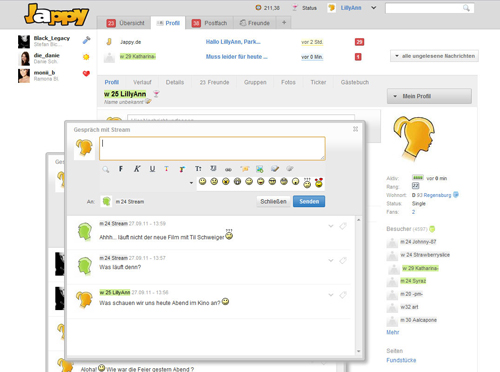Select the Gästebuch profile tab
Viewport: 500px width, 372px height.
tap(355, 82)
